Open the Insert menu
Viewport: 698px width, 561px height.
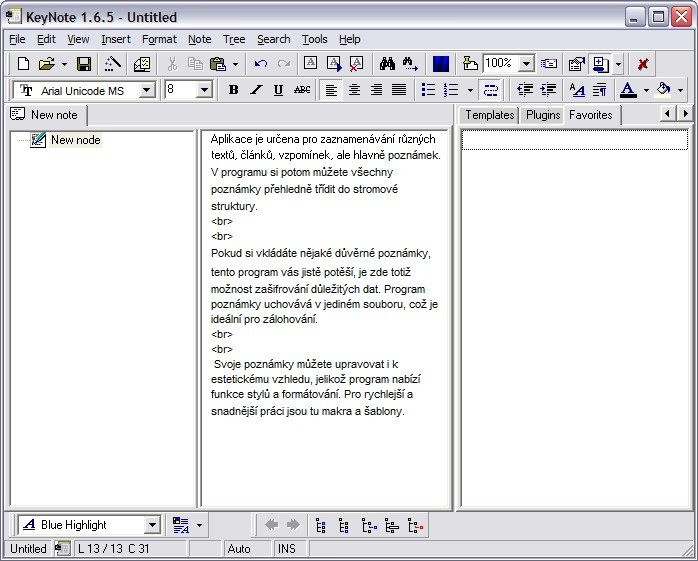(116, 39)
